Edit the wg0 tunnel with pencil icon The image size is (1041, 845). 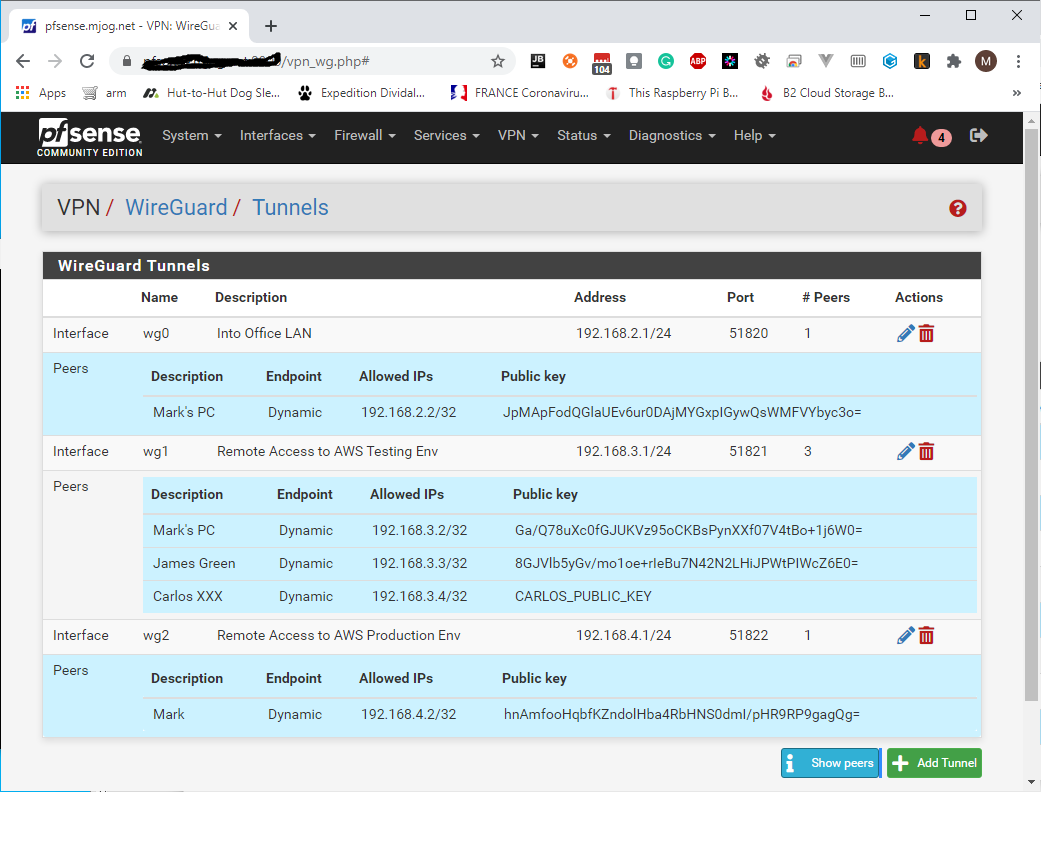[905, 333]
